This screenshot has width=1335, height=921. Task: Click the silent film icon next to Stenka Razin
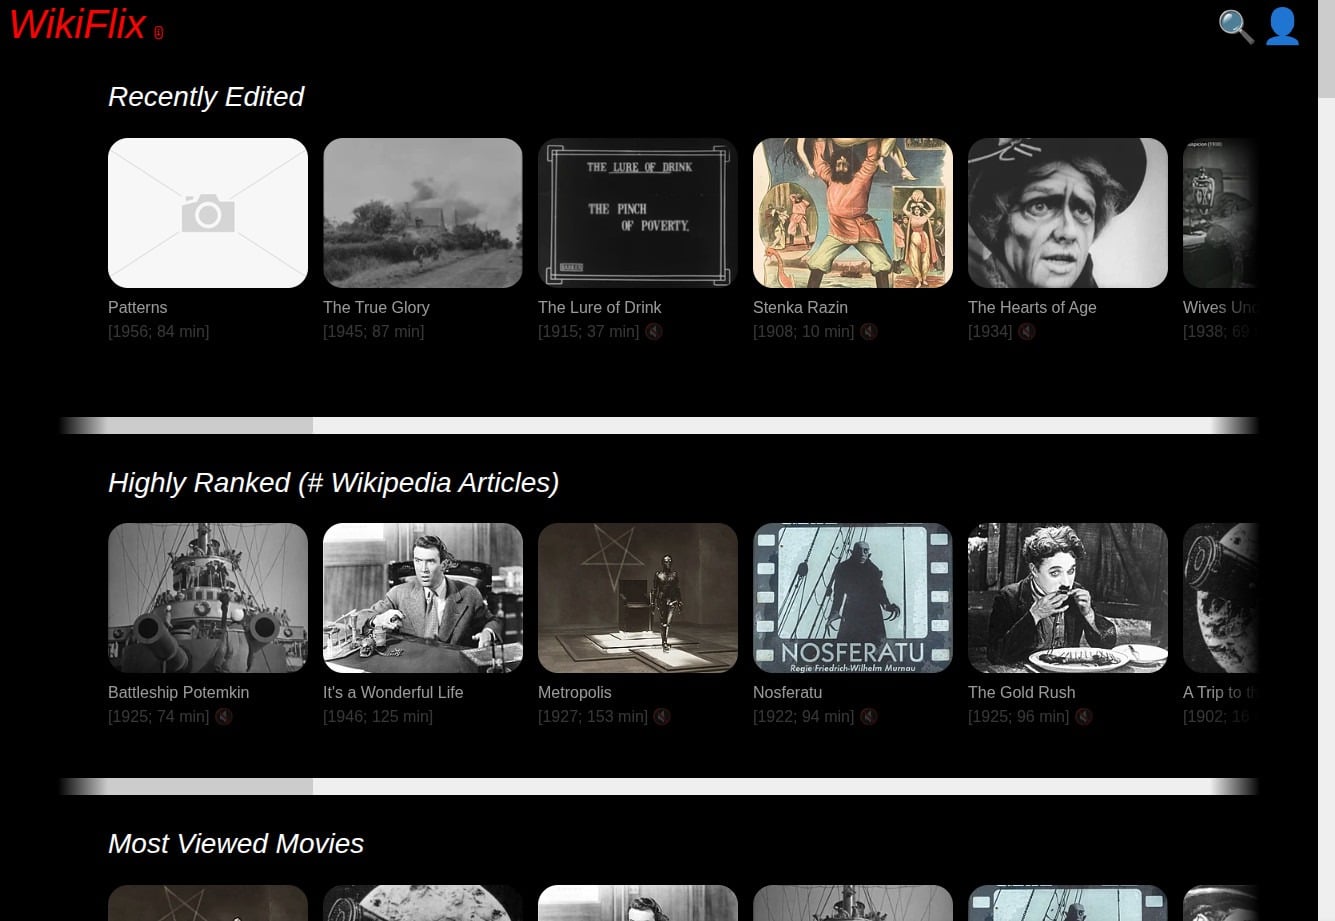click(x=869, y=331)
